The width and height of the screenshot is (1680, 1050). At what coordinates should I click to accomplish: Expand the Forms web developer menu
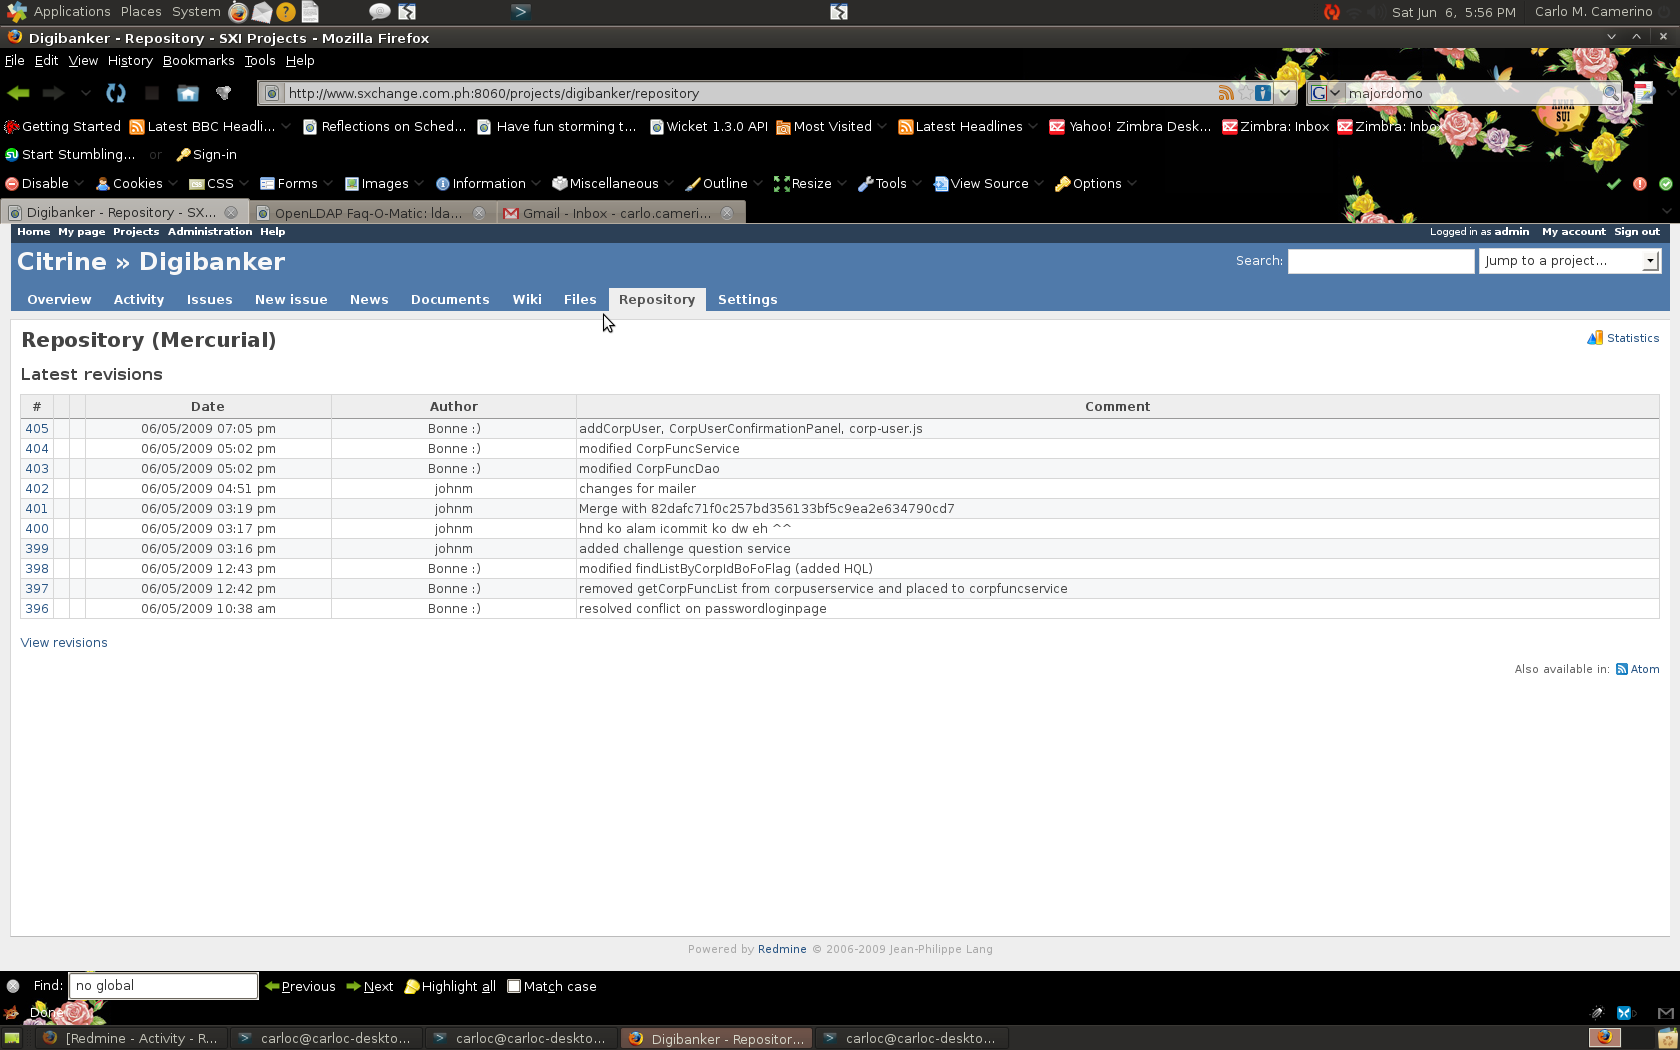[x=296, y=184]
